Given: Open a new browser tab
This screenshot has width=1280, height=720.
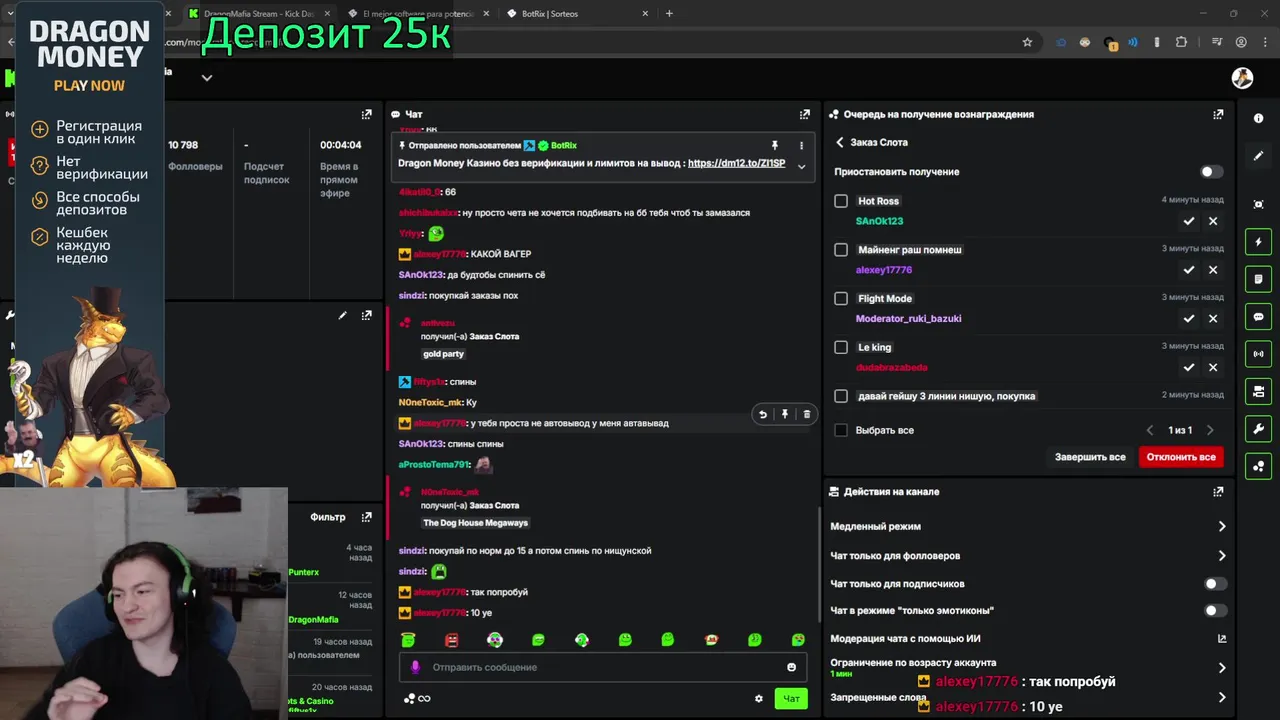Looking at the screenshot, I should (669, 14).
